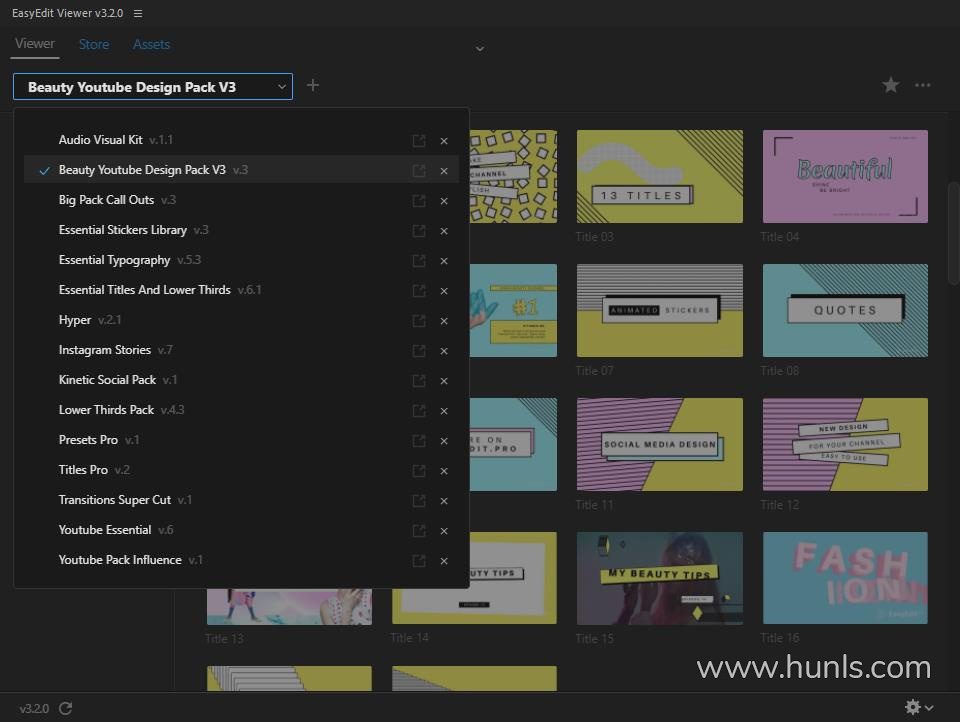Open the Title 08 Quotes thumbnail
Viewport: 960px width, 722px height.
coord(845,310)
